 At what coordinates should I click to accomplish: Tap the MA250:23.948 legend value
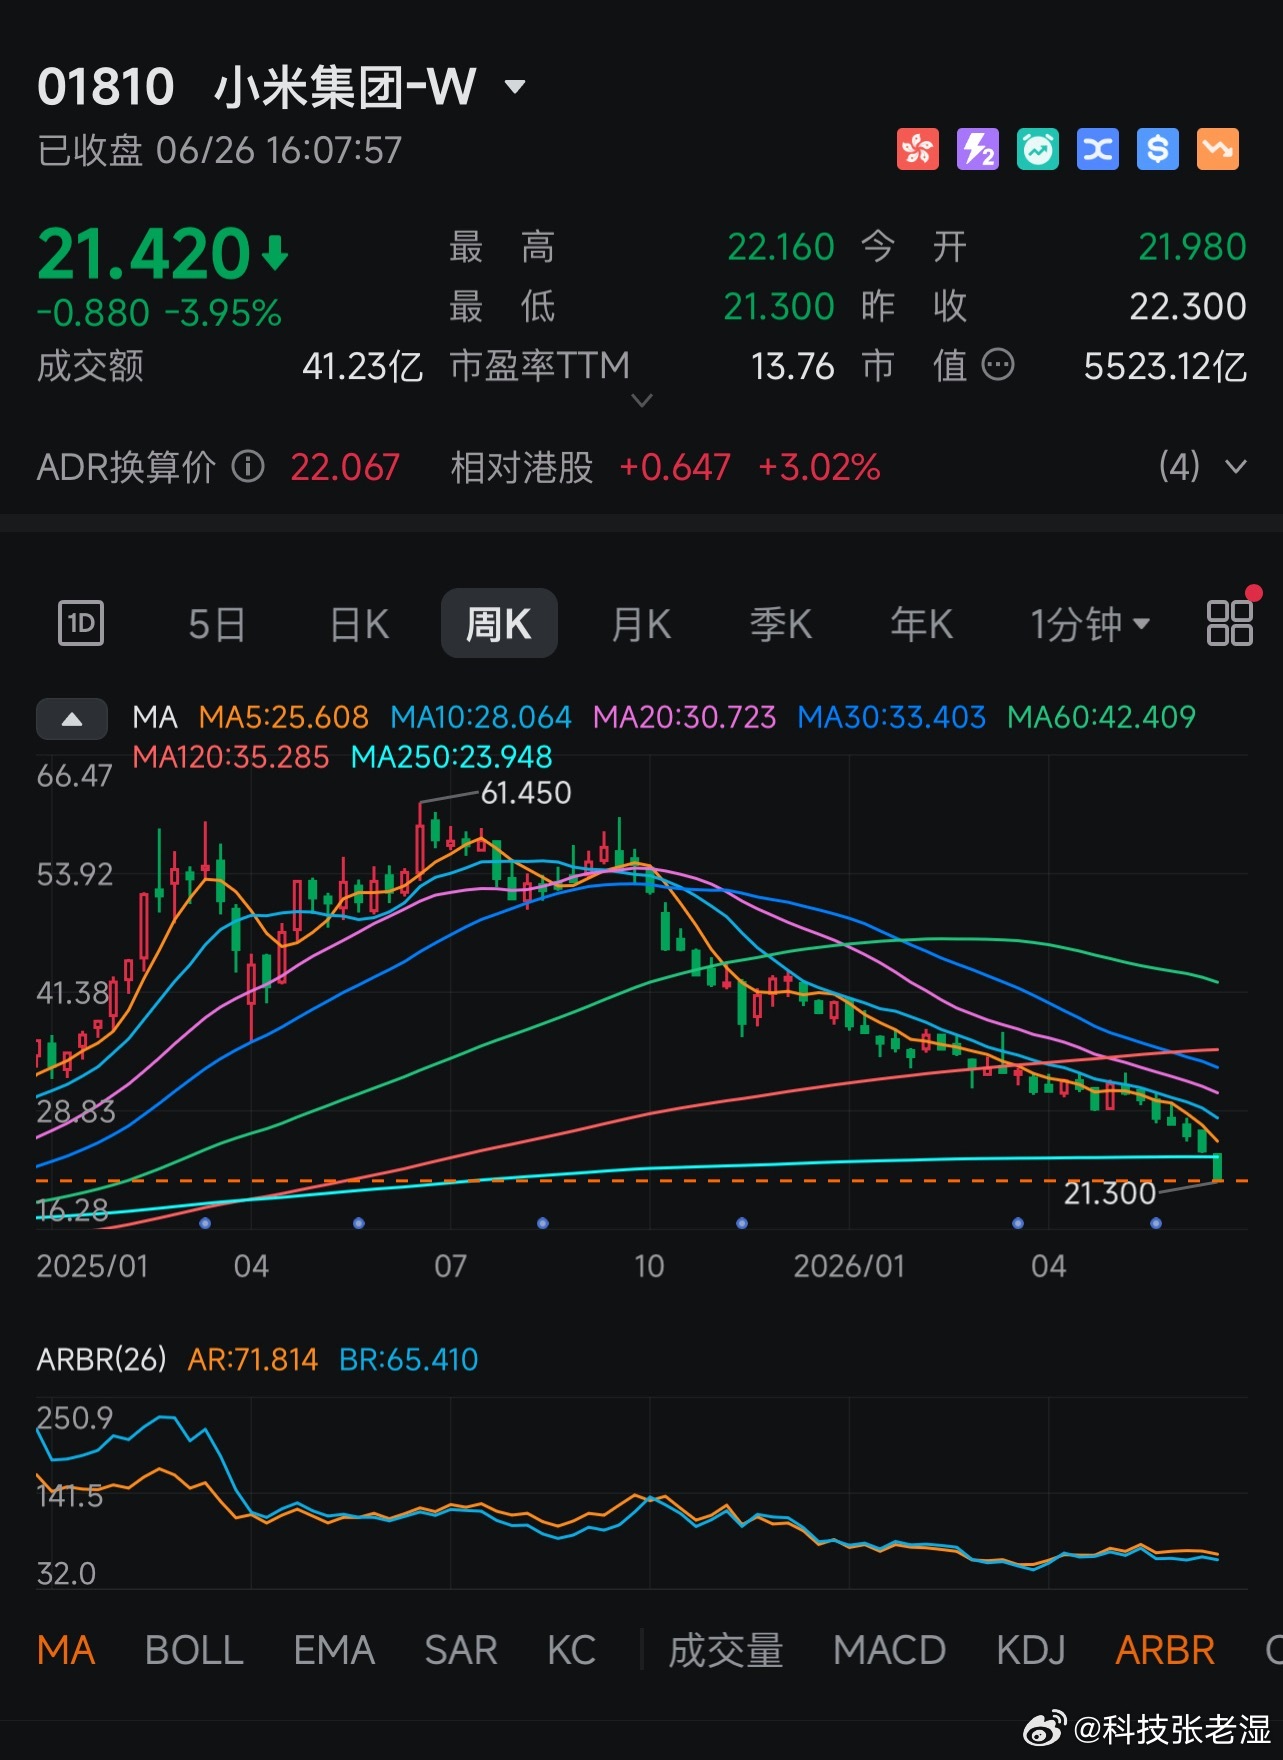pyautogui.click(x=452, y=757)
